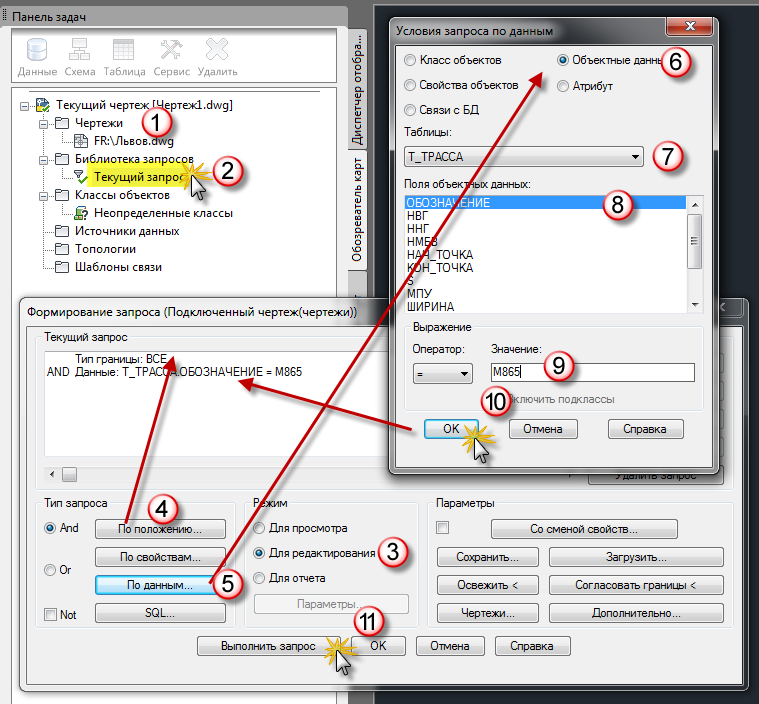Select Атрибут radio button

[562, 86]
